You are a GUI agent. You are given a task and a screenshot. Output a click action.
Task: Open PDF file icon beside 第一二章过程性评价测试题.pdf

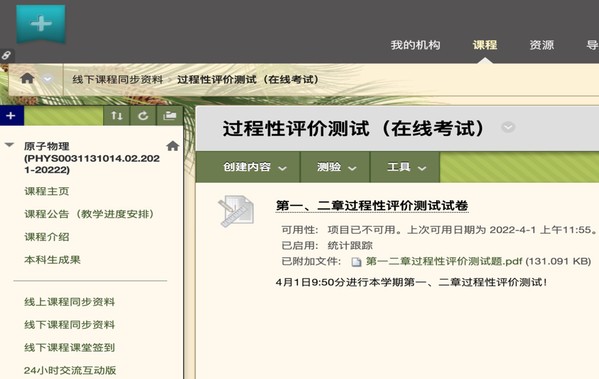tap(356, 262)
